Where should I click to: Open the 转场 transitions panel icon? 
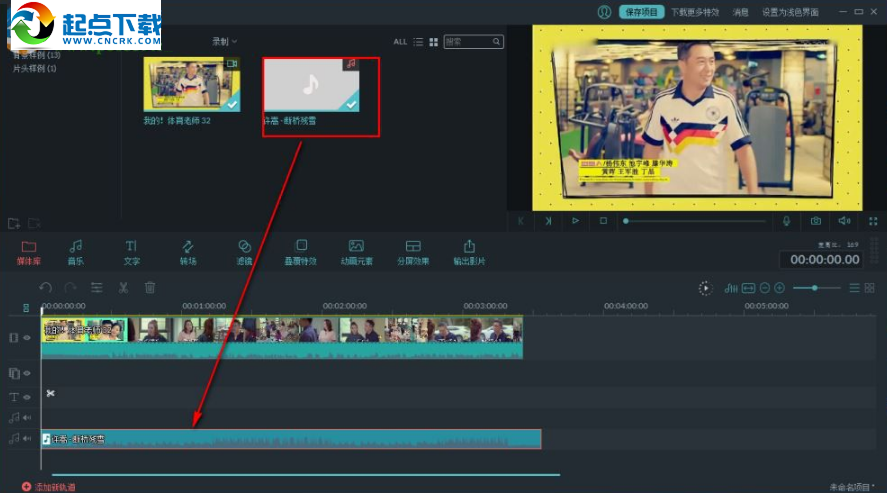point(188,251)
